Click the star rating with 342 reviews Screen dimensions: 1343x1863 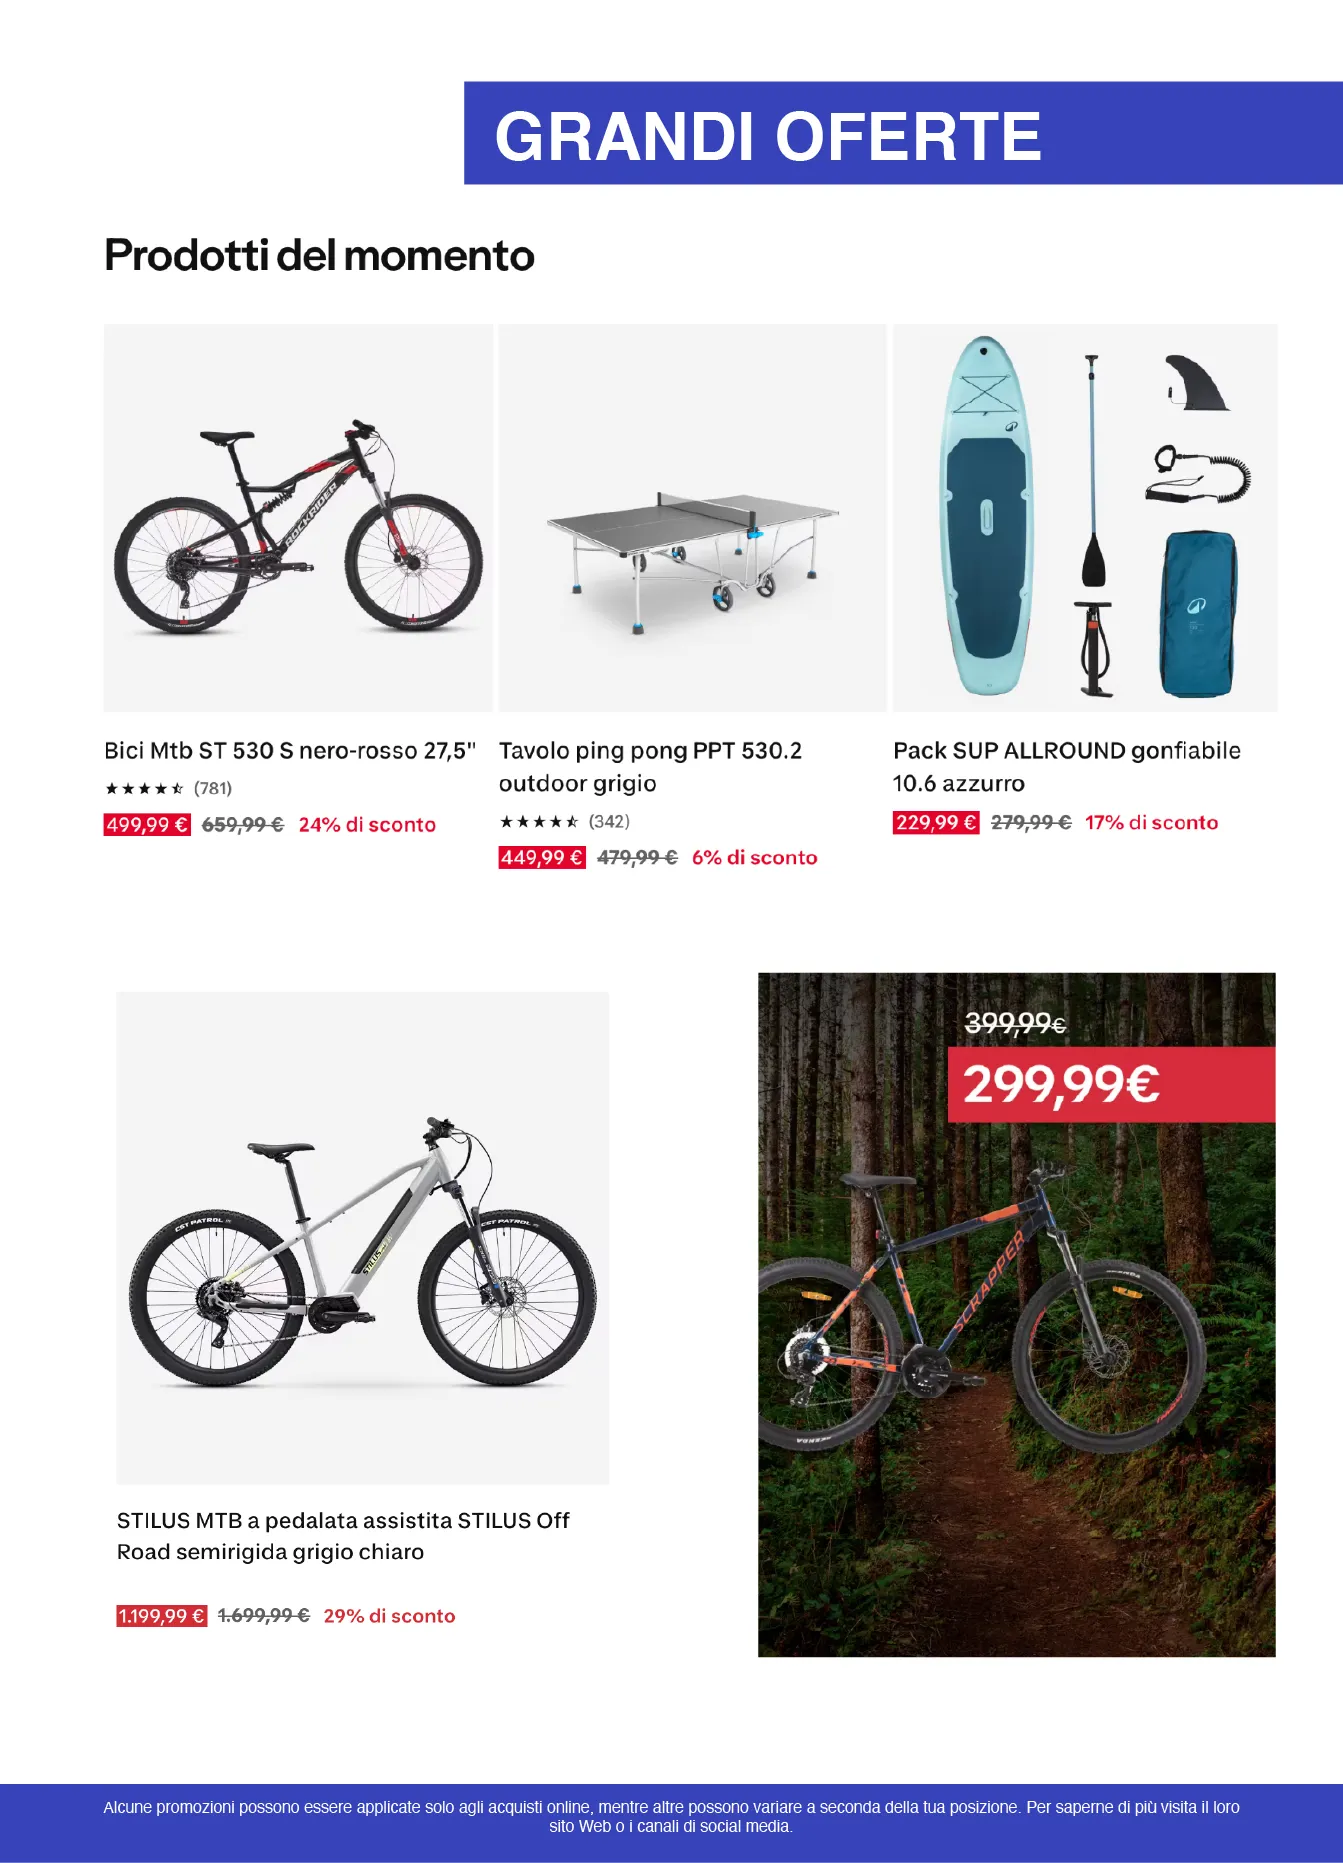[564, 822]
